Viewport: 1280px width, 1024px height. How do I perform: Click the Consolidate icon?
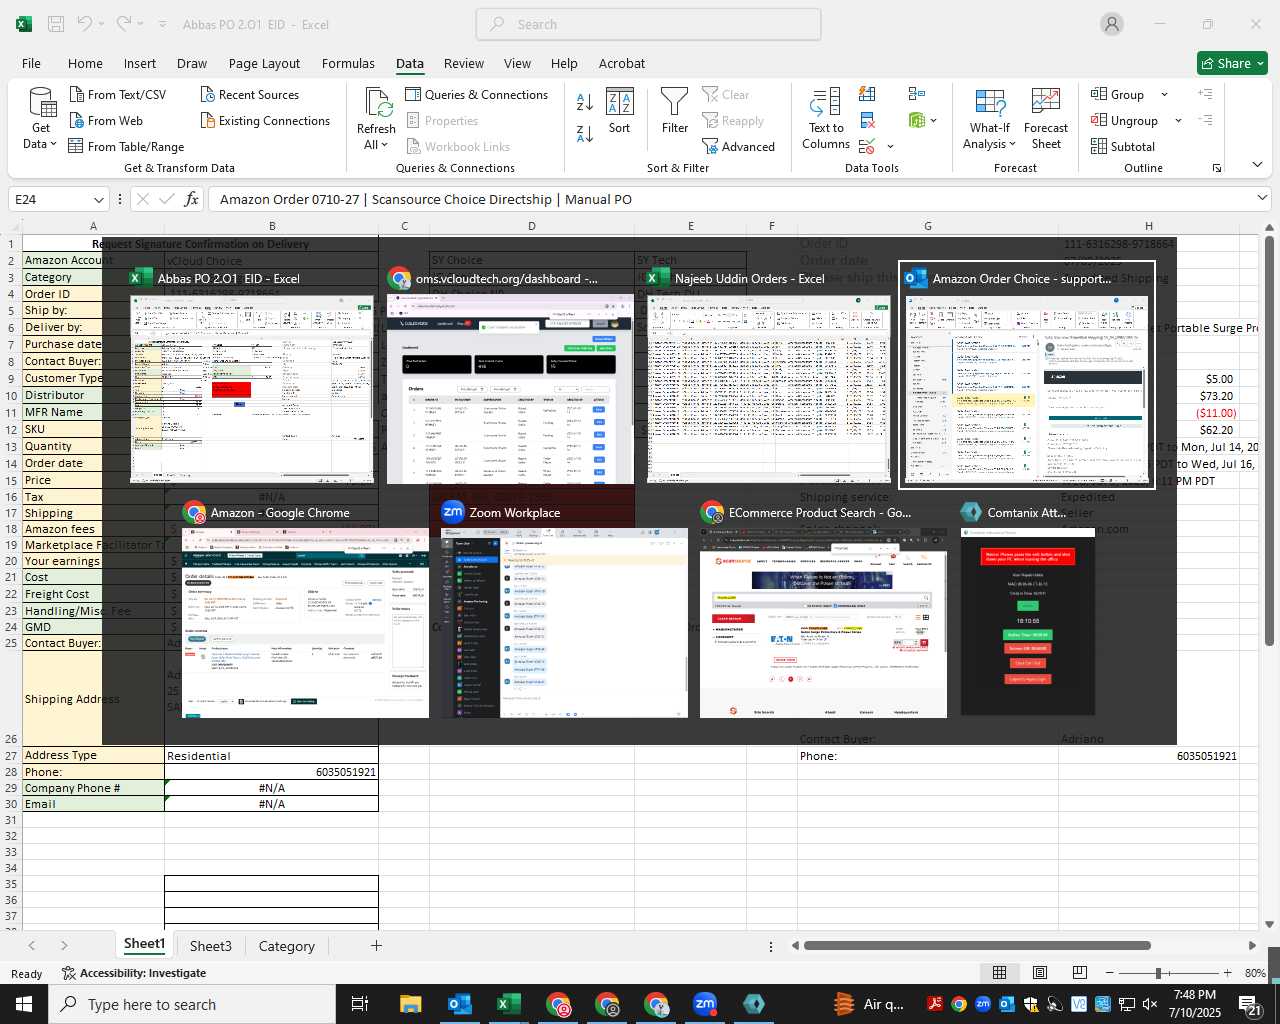click(x=917, y=94)
